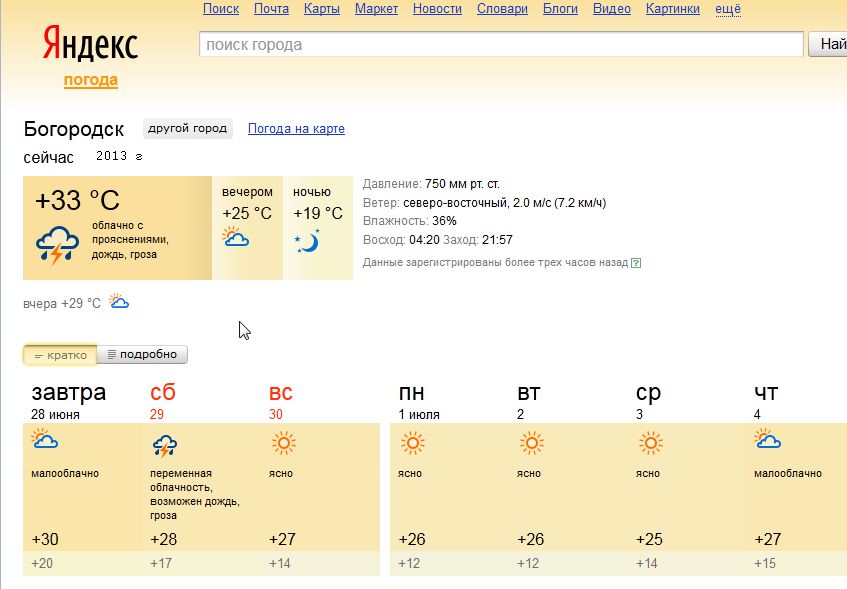The image size is (847, 589).
Task: Click Sunday's clear sun icon
Action: coord(283,442)
